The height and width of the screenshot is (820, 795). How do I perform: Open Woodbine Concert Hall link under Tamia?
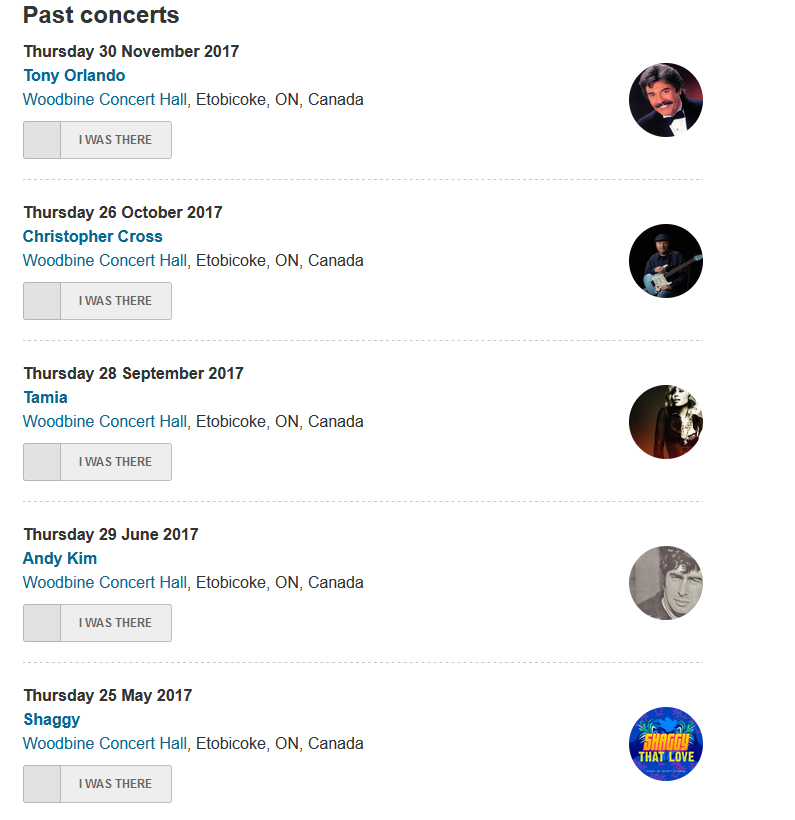click(x=105, y=422)
